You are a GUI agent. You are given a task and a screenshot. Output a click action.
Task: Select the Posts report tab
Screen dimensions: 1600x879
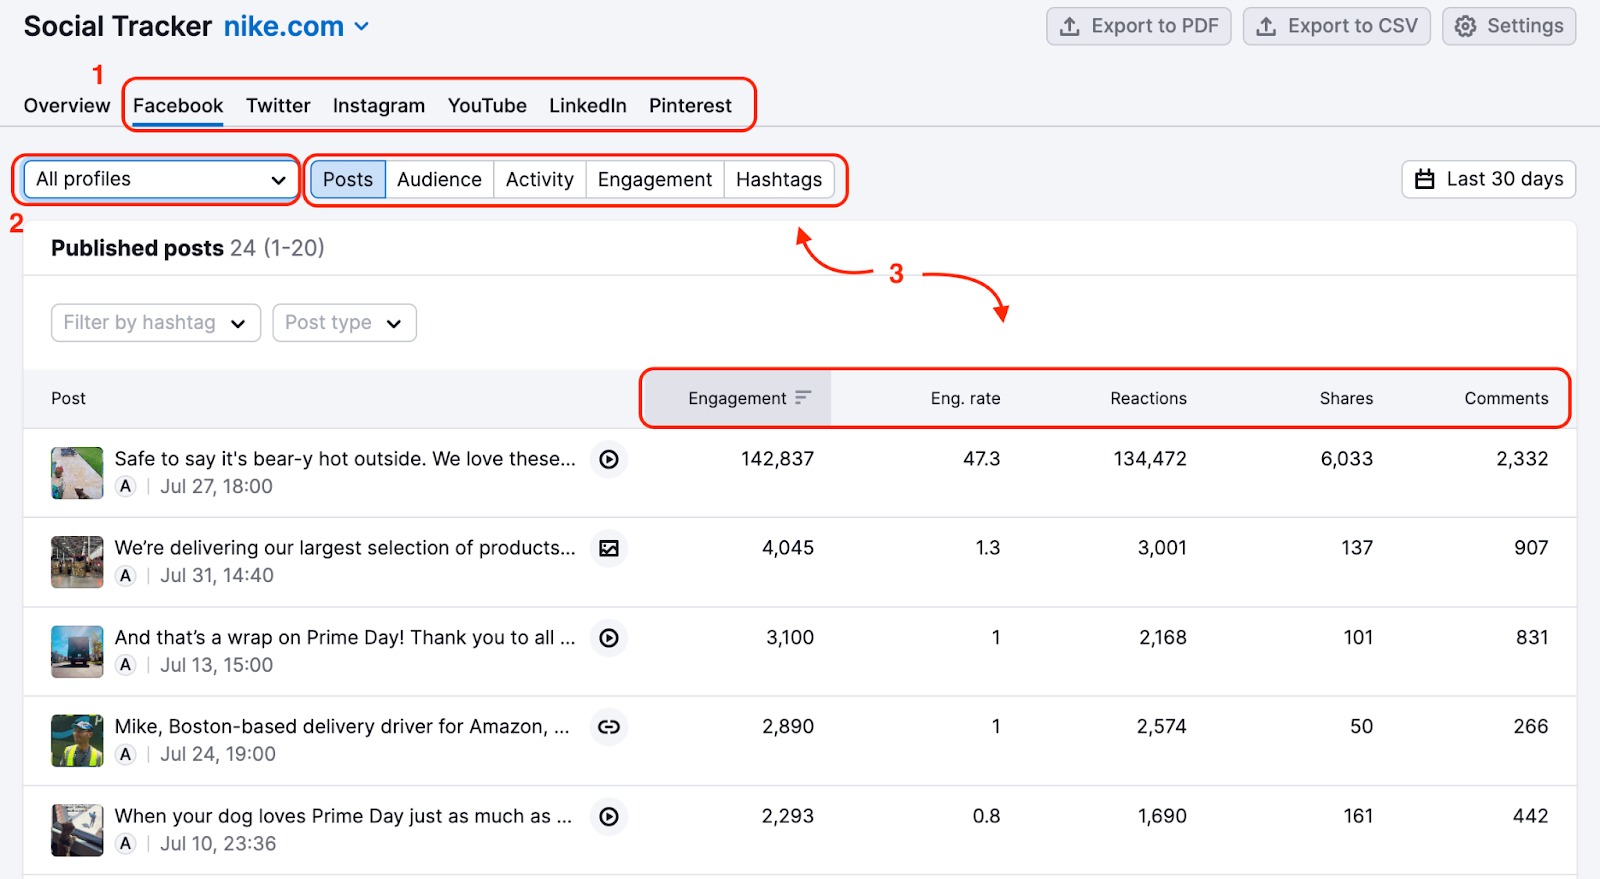[x=348, y=179]
